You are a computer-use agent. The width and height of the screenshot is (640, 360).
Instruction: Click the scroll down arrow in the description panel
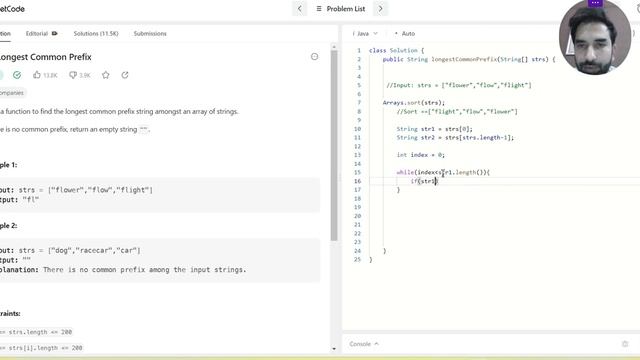pos(334,349)
